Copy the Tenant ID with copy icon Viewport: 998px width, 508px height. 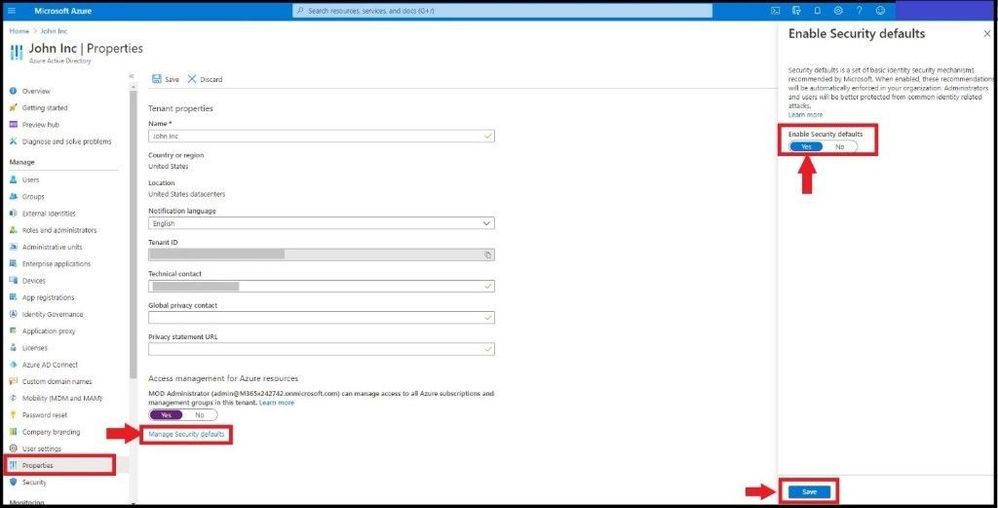point(488,255)
